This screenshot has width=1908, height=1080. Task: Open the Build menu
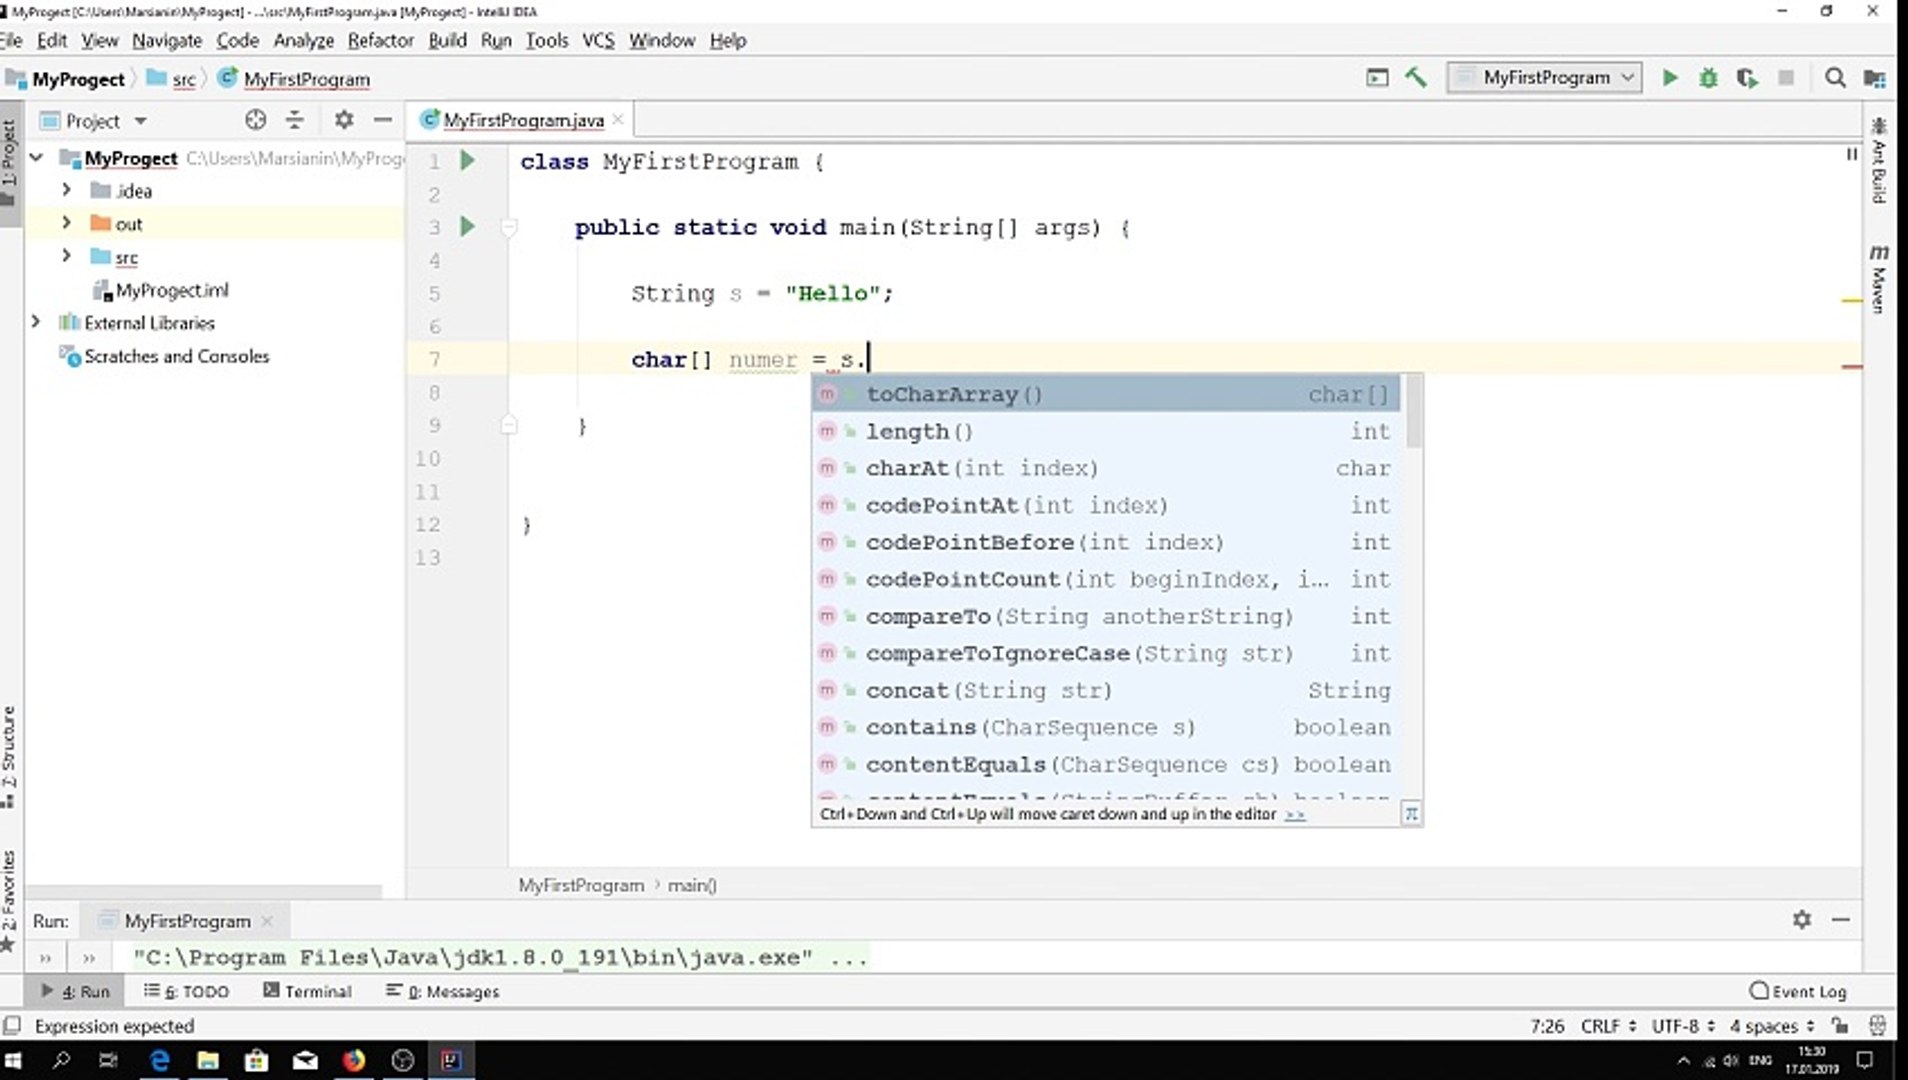pos(447,40)
